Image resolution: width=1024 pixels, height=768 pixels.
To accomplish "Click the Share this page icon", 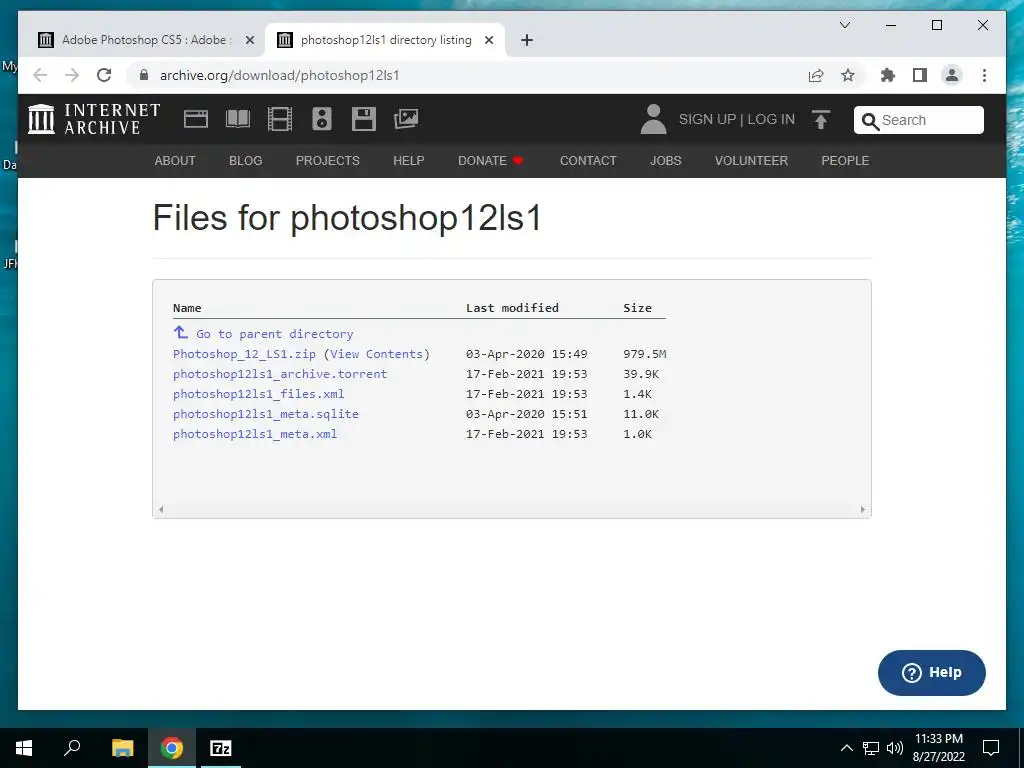I will [816, 76].
